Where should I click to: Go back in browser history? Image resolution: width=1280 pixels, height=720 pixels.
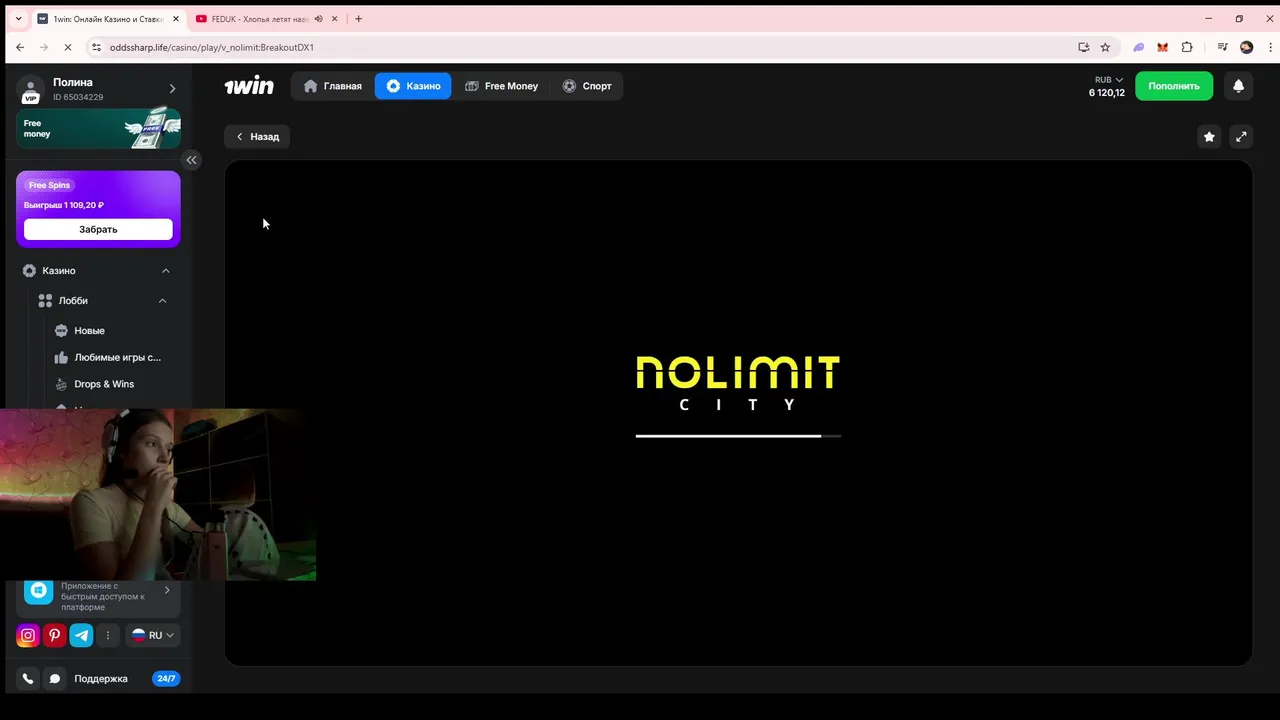coord(20,47)
